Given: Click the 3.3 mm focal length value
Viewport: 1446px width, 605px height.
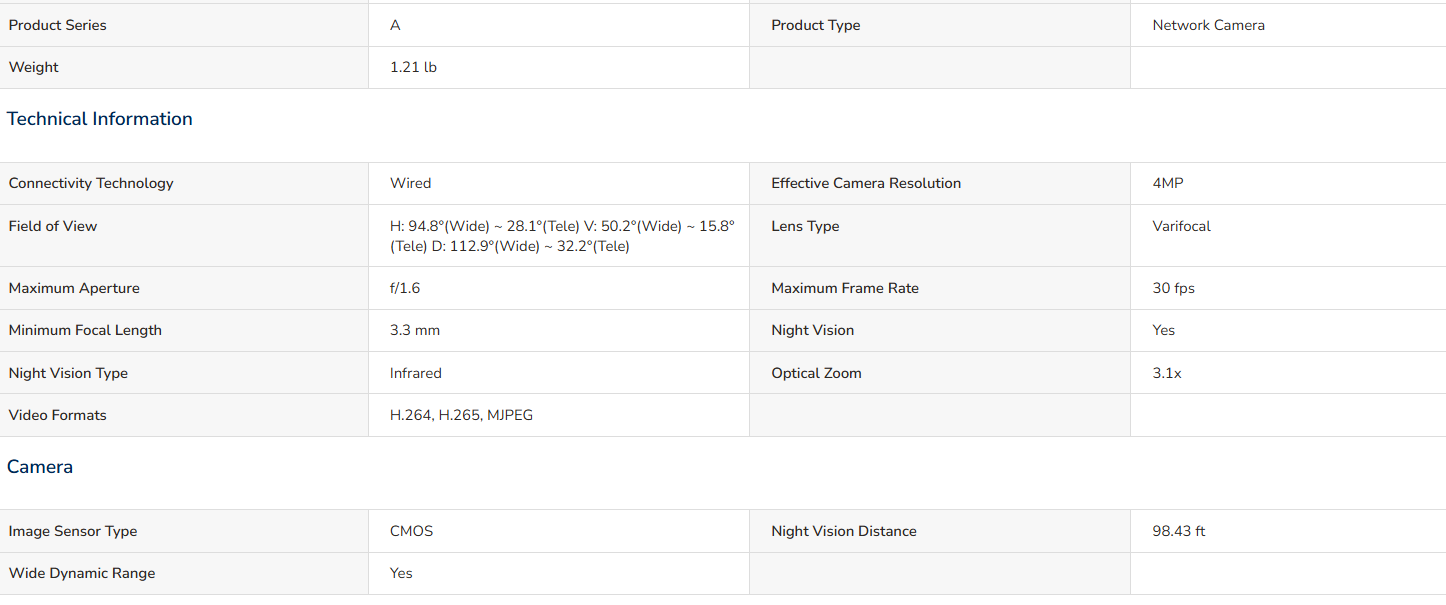Looking at the screenshot, I should click(415, 330).
